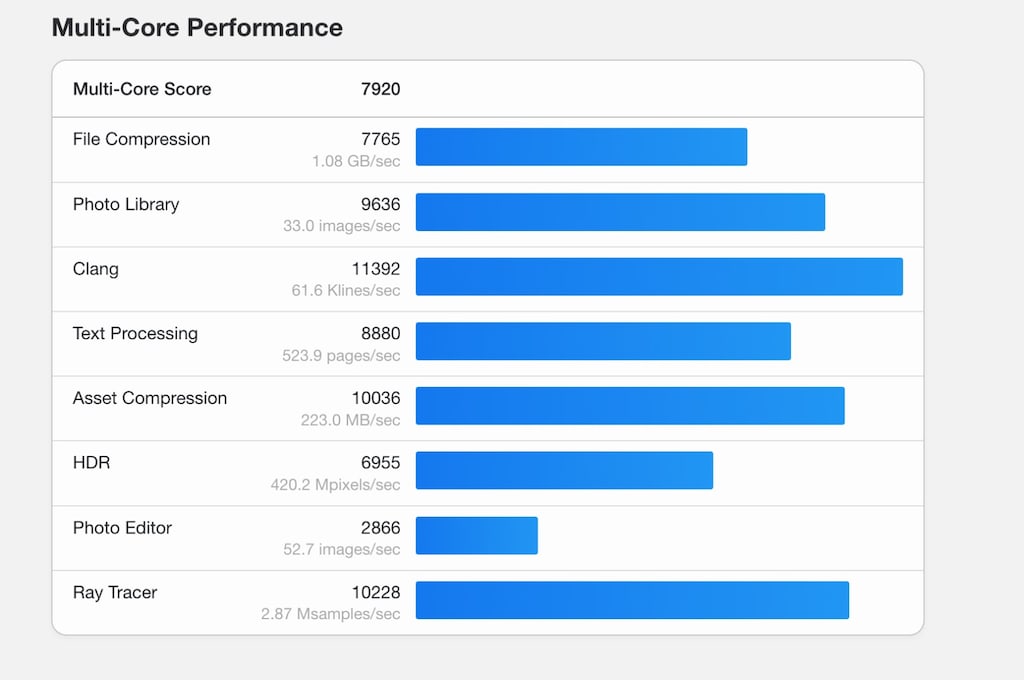Click the Photo Editor label
Screen dimensions: 1024x680
[x=122, y=528]
